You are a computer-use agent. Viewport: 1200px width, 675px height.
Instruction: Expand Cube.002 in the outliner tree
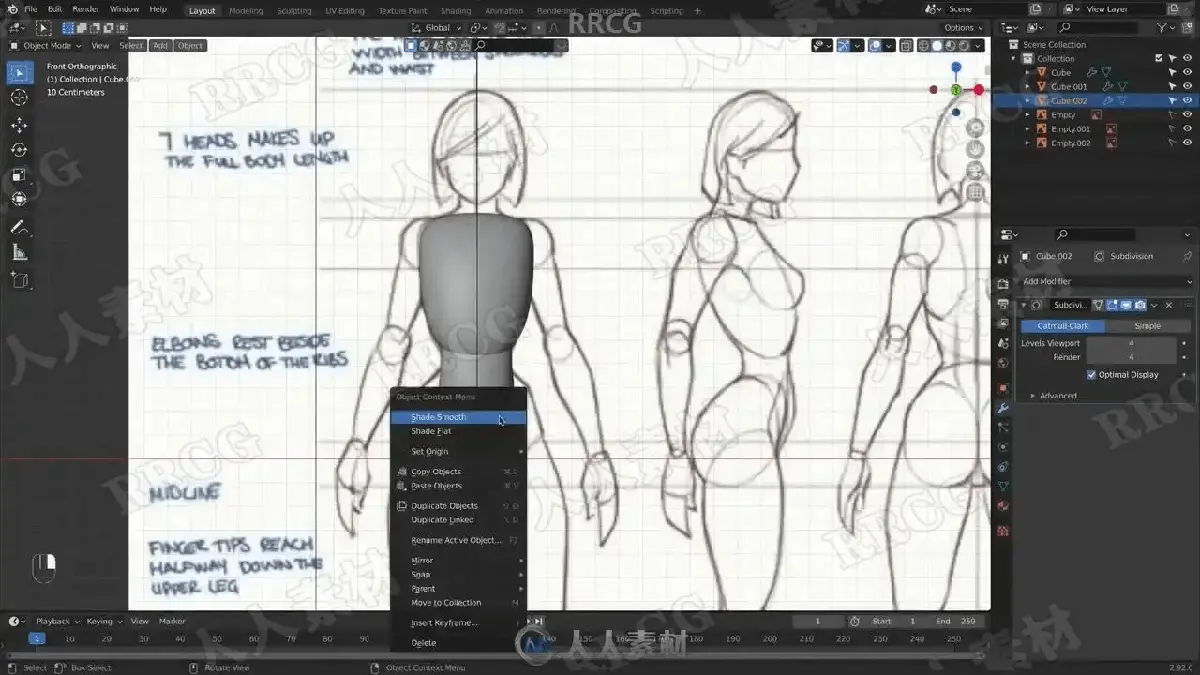point(1027,100)
